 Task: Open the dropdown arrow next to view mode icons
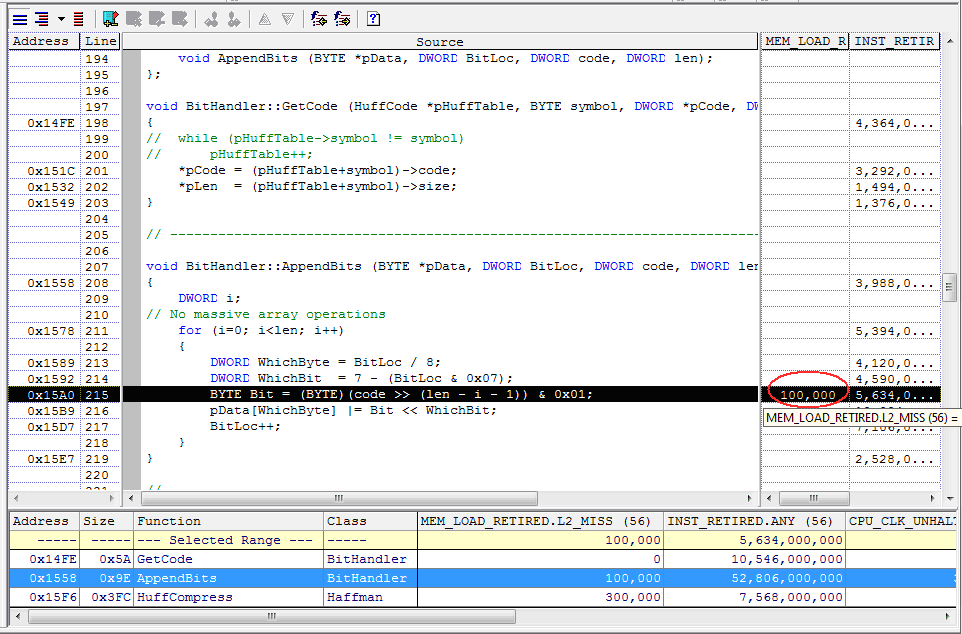click(60, 18)
